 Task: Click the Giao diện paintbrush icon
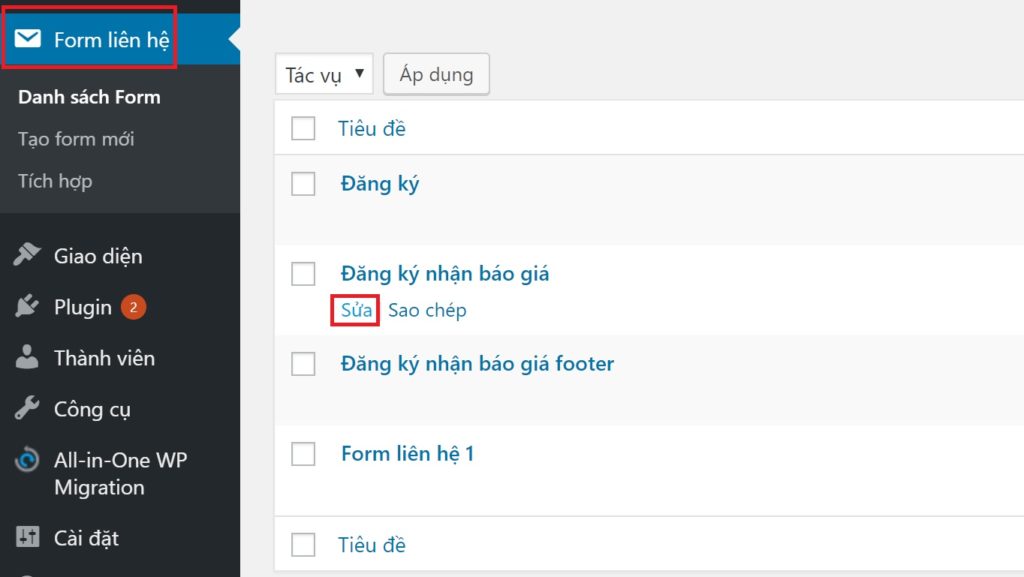[x=27, y=256]
